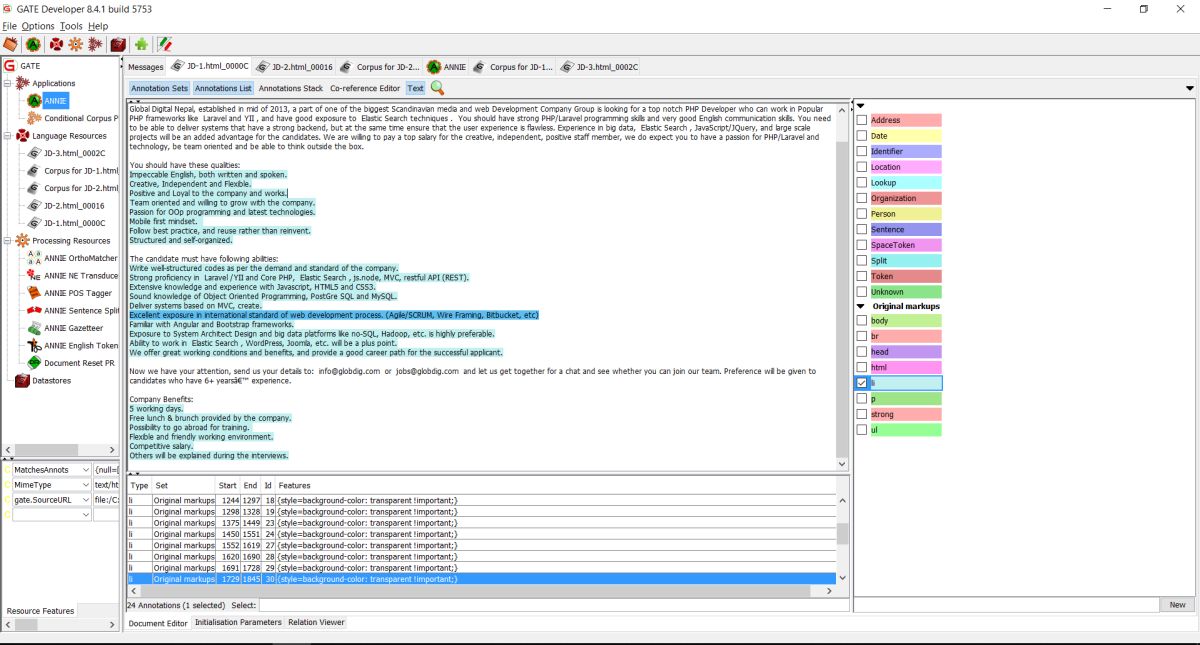Open the Annotation Diff tool icon
The width and height of the screenshot is (1200, 645).
point(165,44)
